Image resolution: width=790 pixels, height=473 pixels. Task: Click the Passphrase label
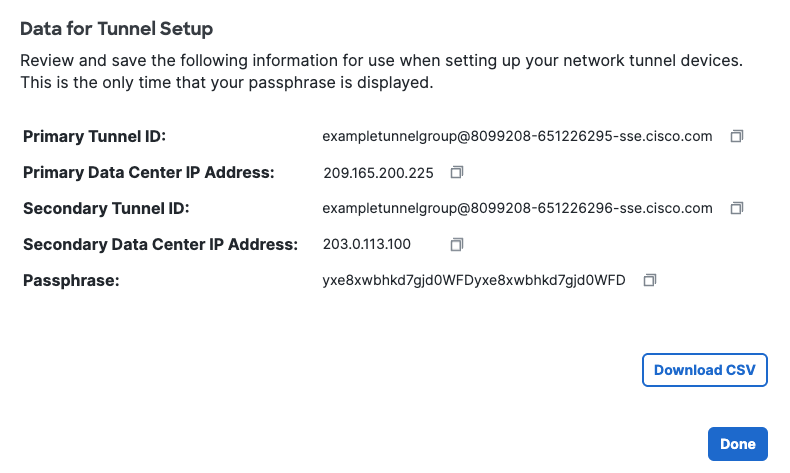click(x=71, y=280)
